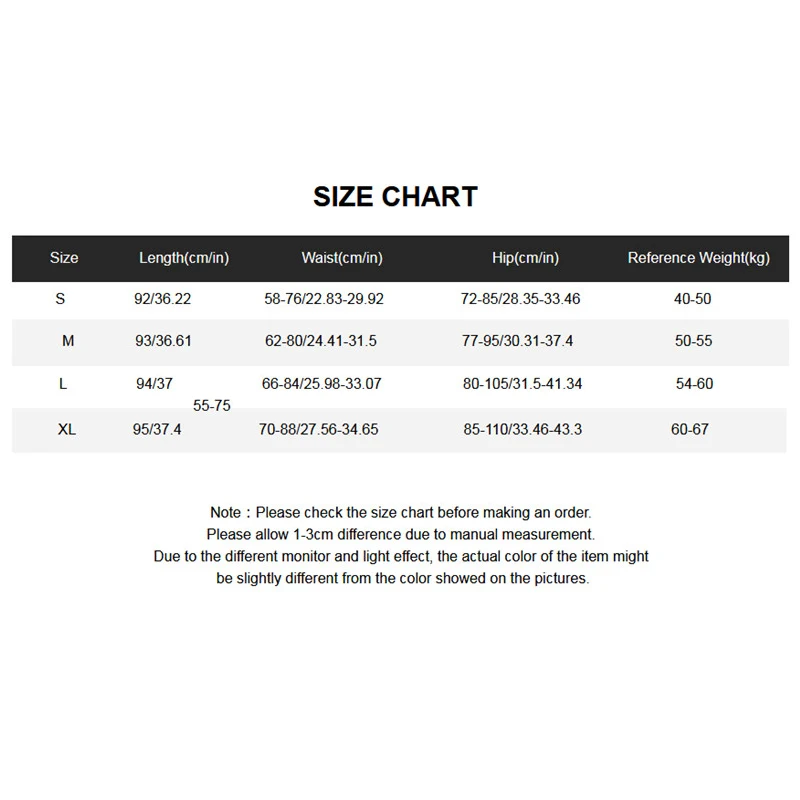Click the stray 55-75 value
Image resolution: width=800 pixels, height=800 pixels.
(x=212, y=406)
